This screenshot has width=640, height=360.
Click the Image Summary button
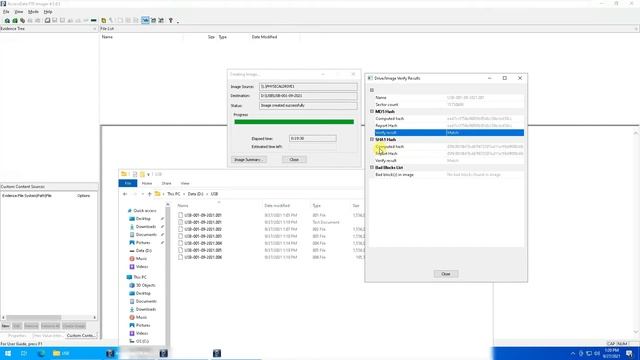[x=249, y=160]
